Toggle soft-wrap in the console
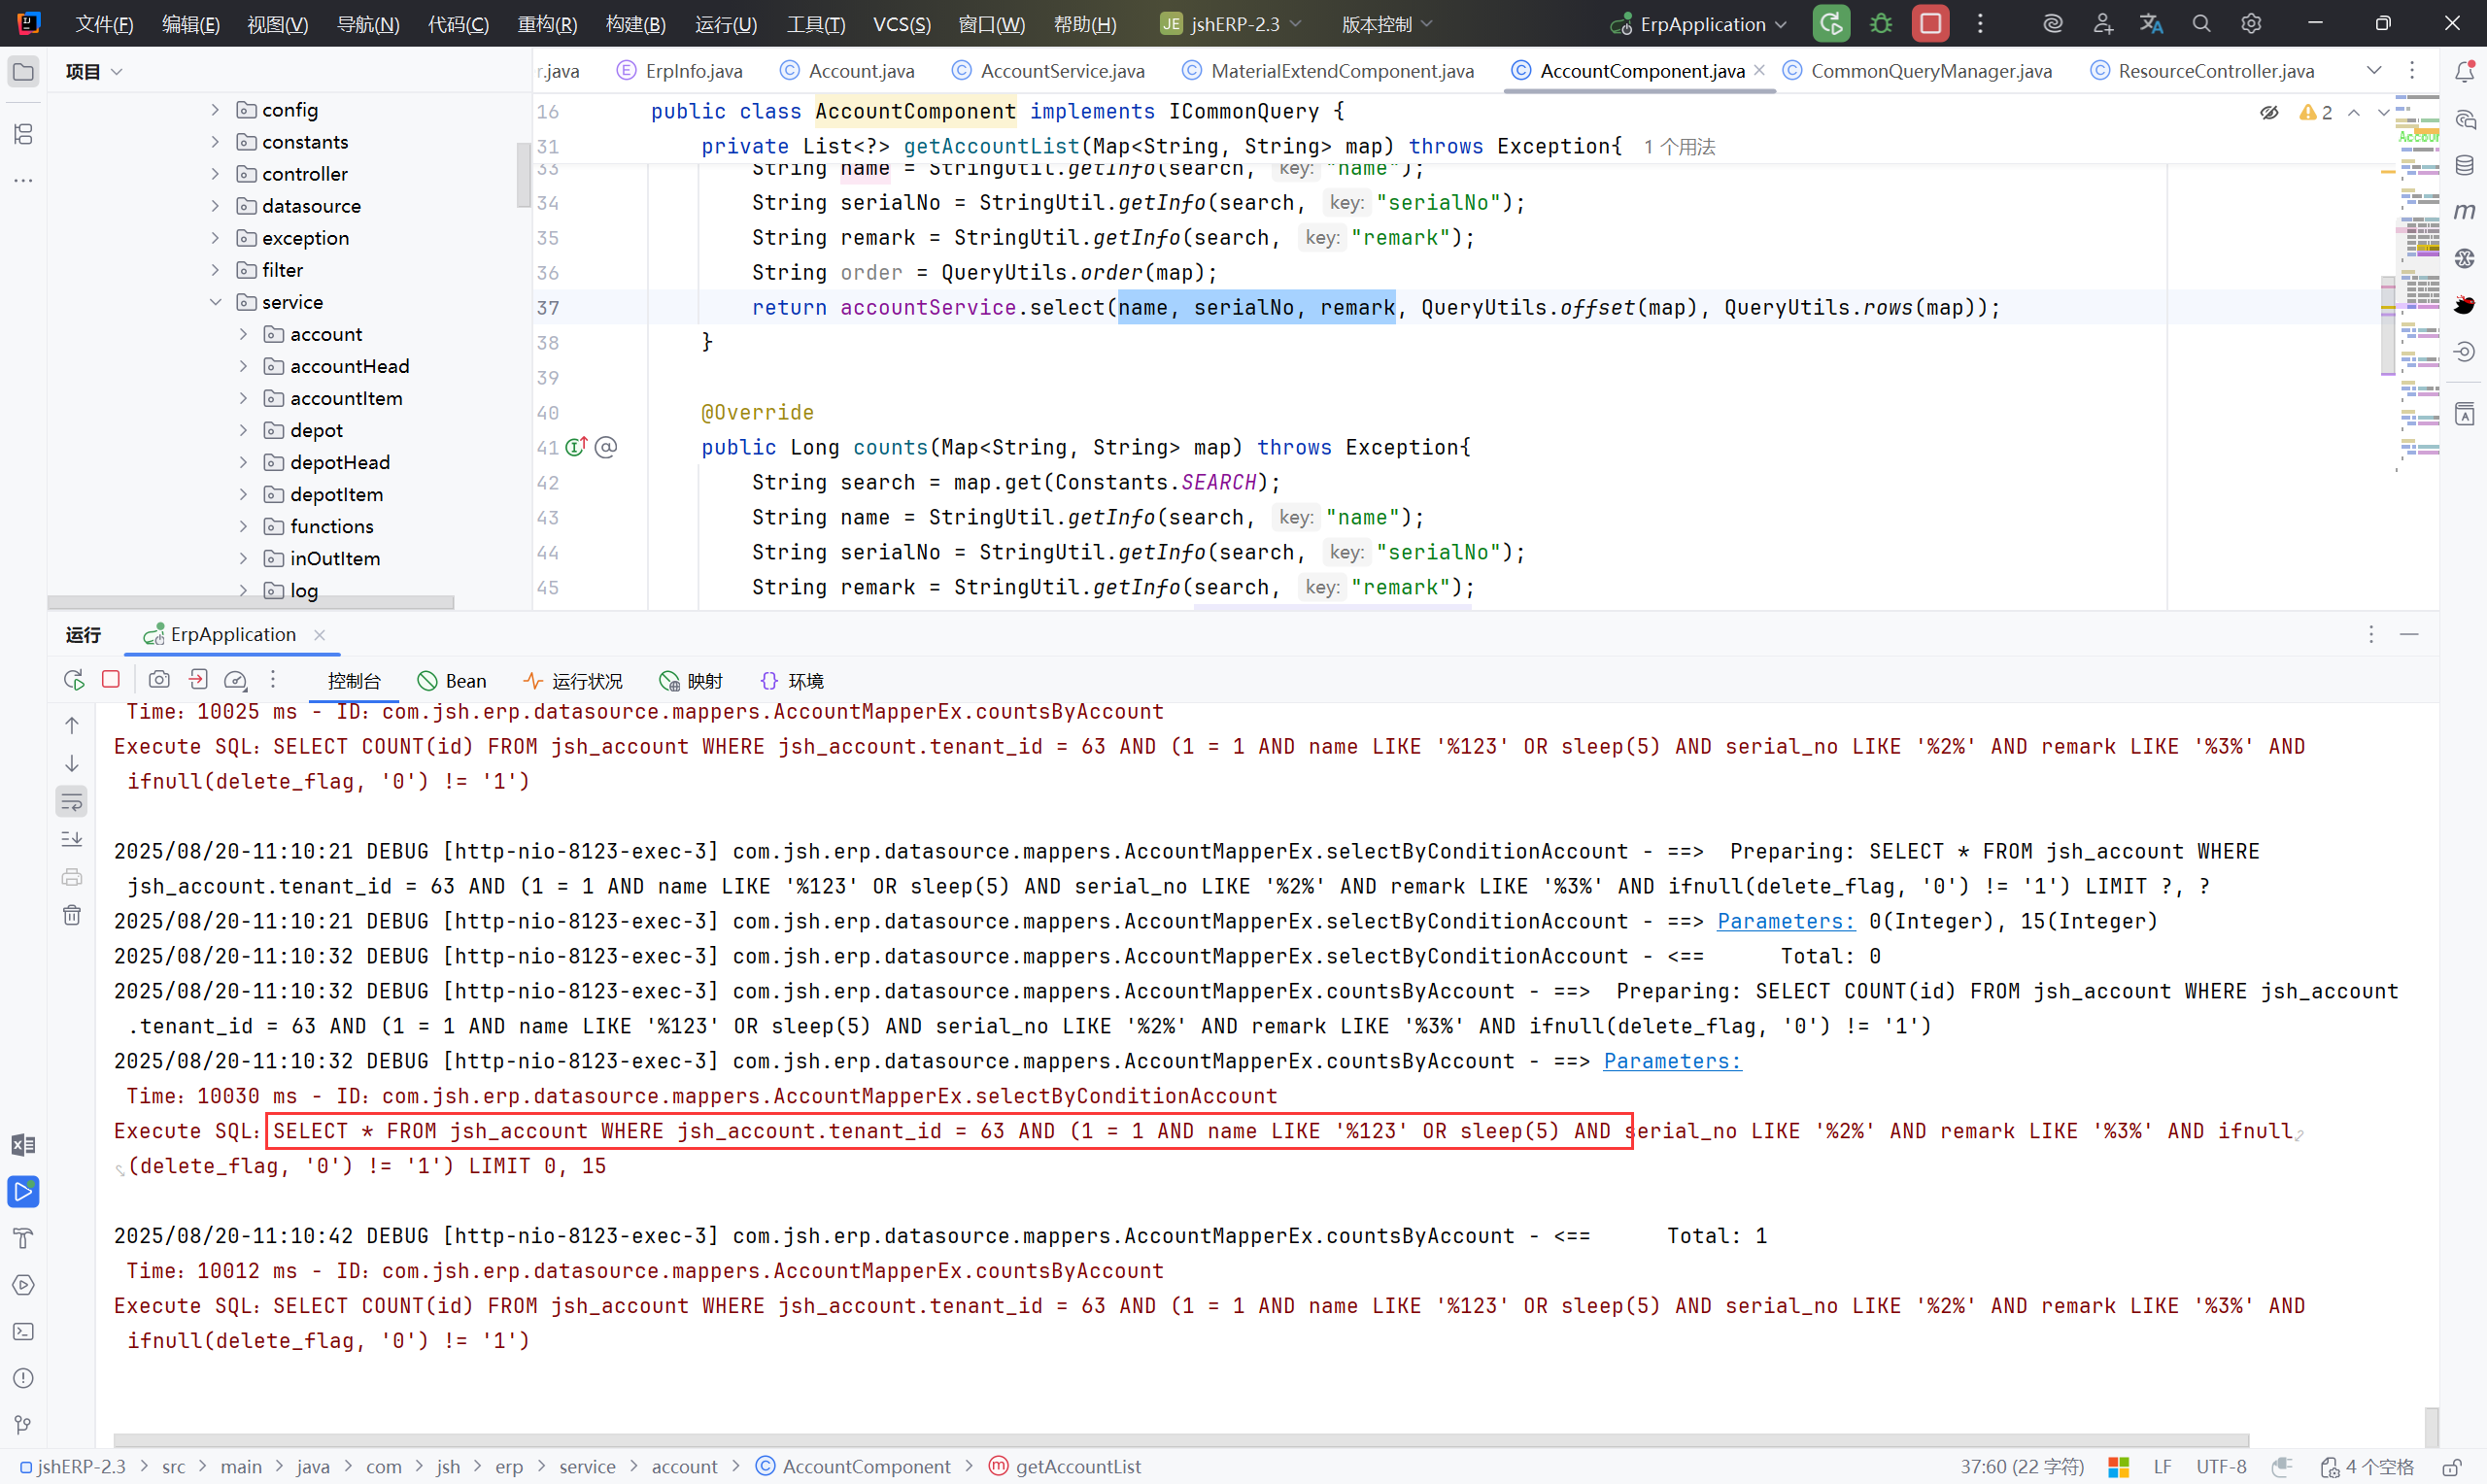Image resolution: width=2487 pixels, height=1484 pixels. coord(72,801)
